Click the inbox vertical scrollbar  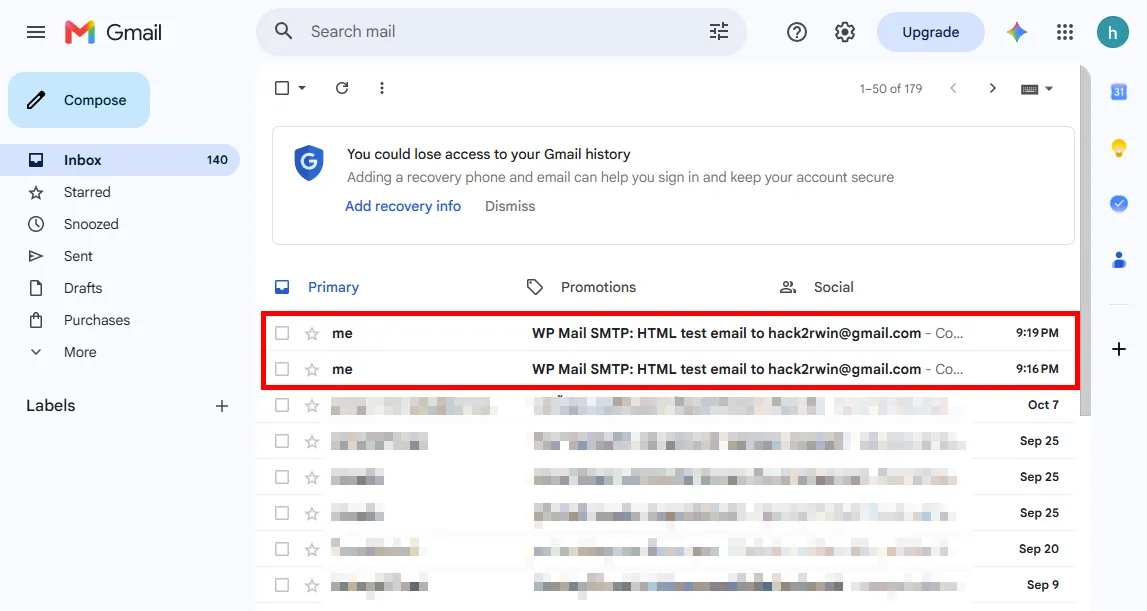(1085, 241)
